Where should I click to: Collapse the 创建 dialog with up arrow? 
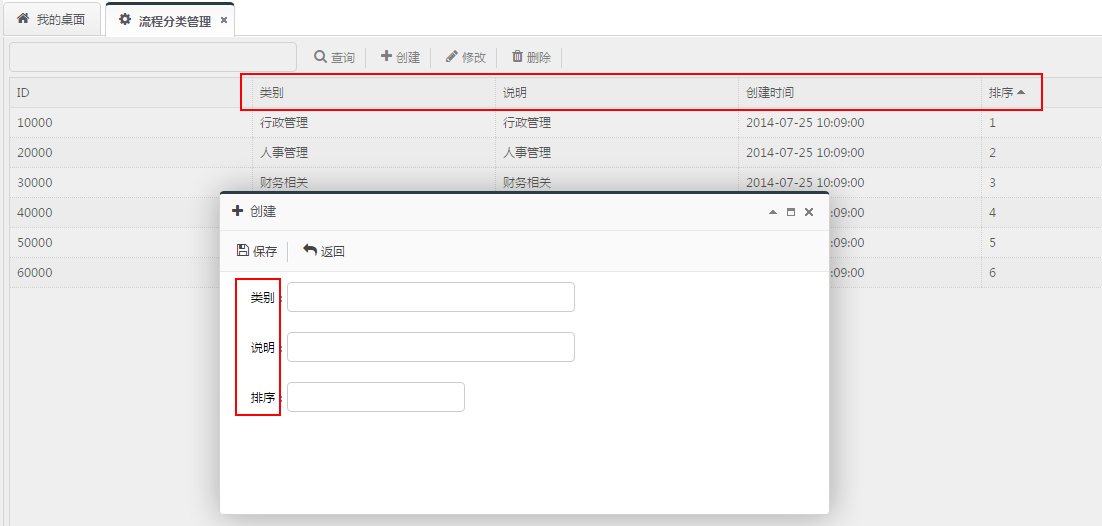pyautogui.click(x=772, y=212)
